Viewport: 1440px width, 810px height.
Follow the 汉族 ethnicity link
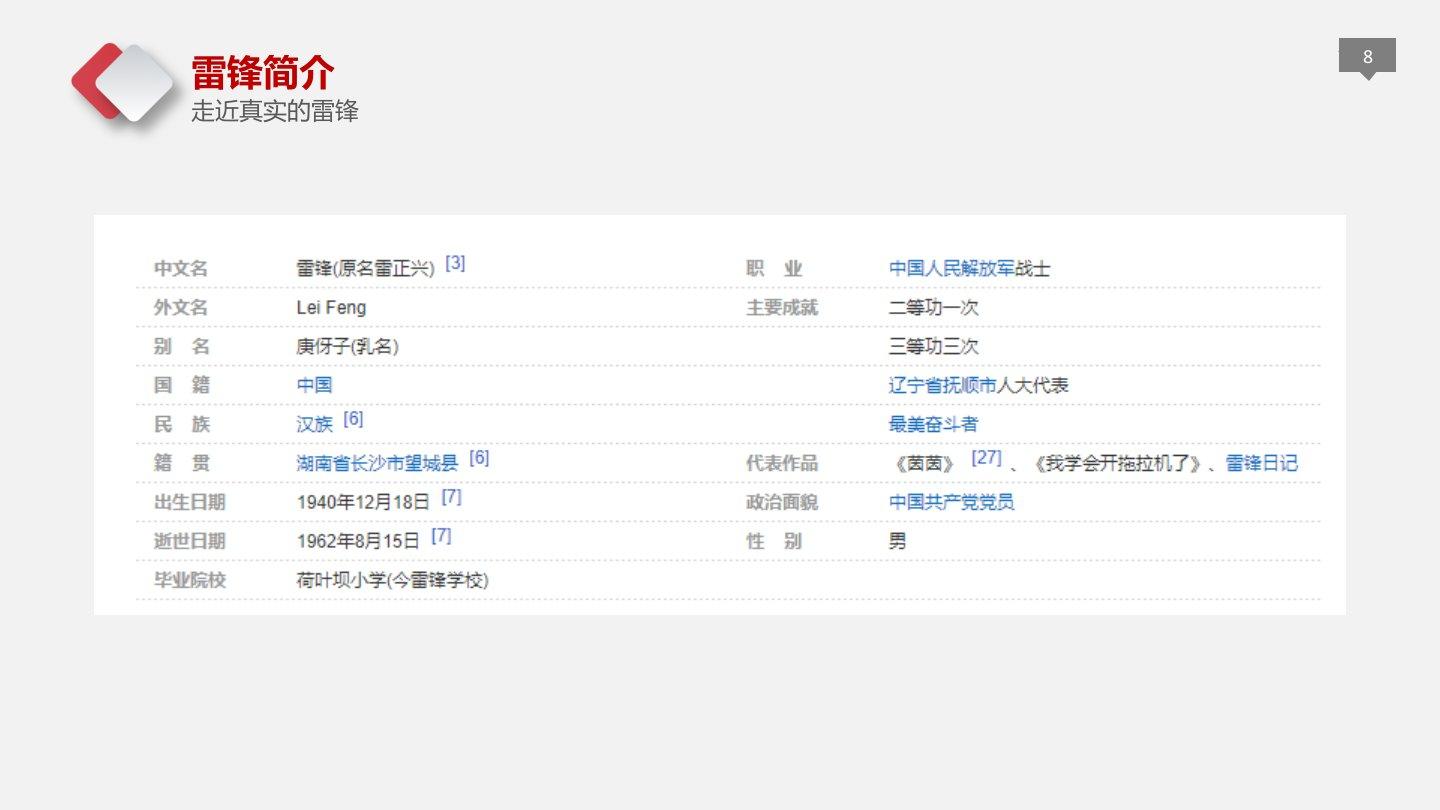pos(314,424)
